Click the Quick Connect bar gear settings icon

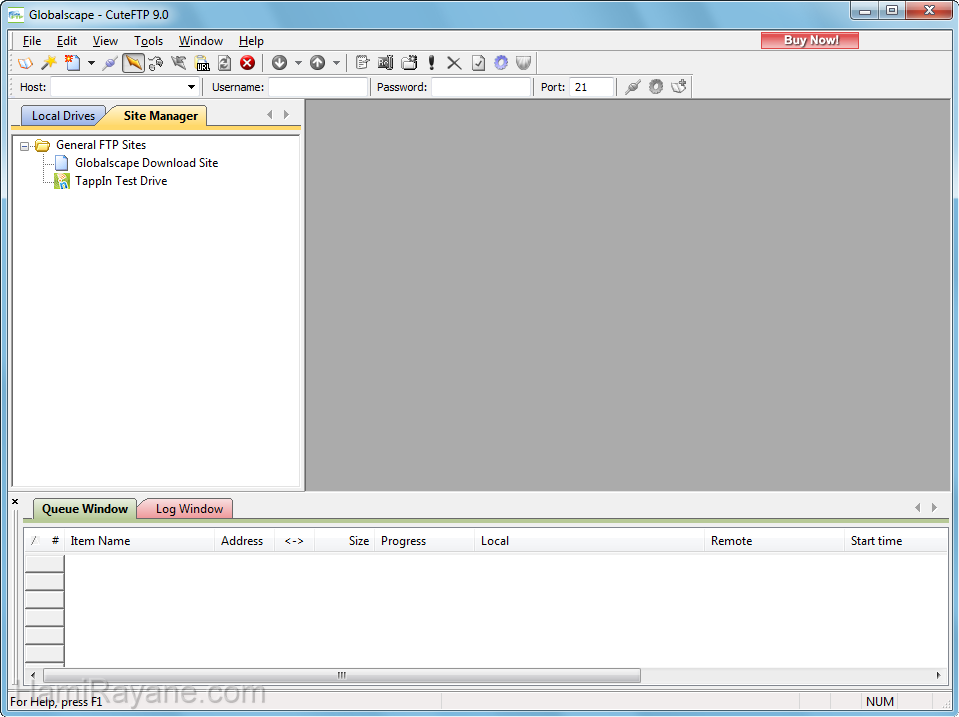pos(656,87)
